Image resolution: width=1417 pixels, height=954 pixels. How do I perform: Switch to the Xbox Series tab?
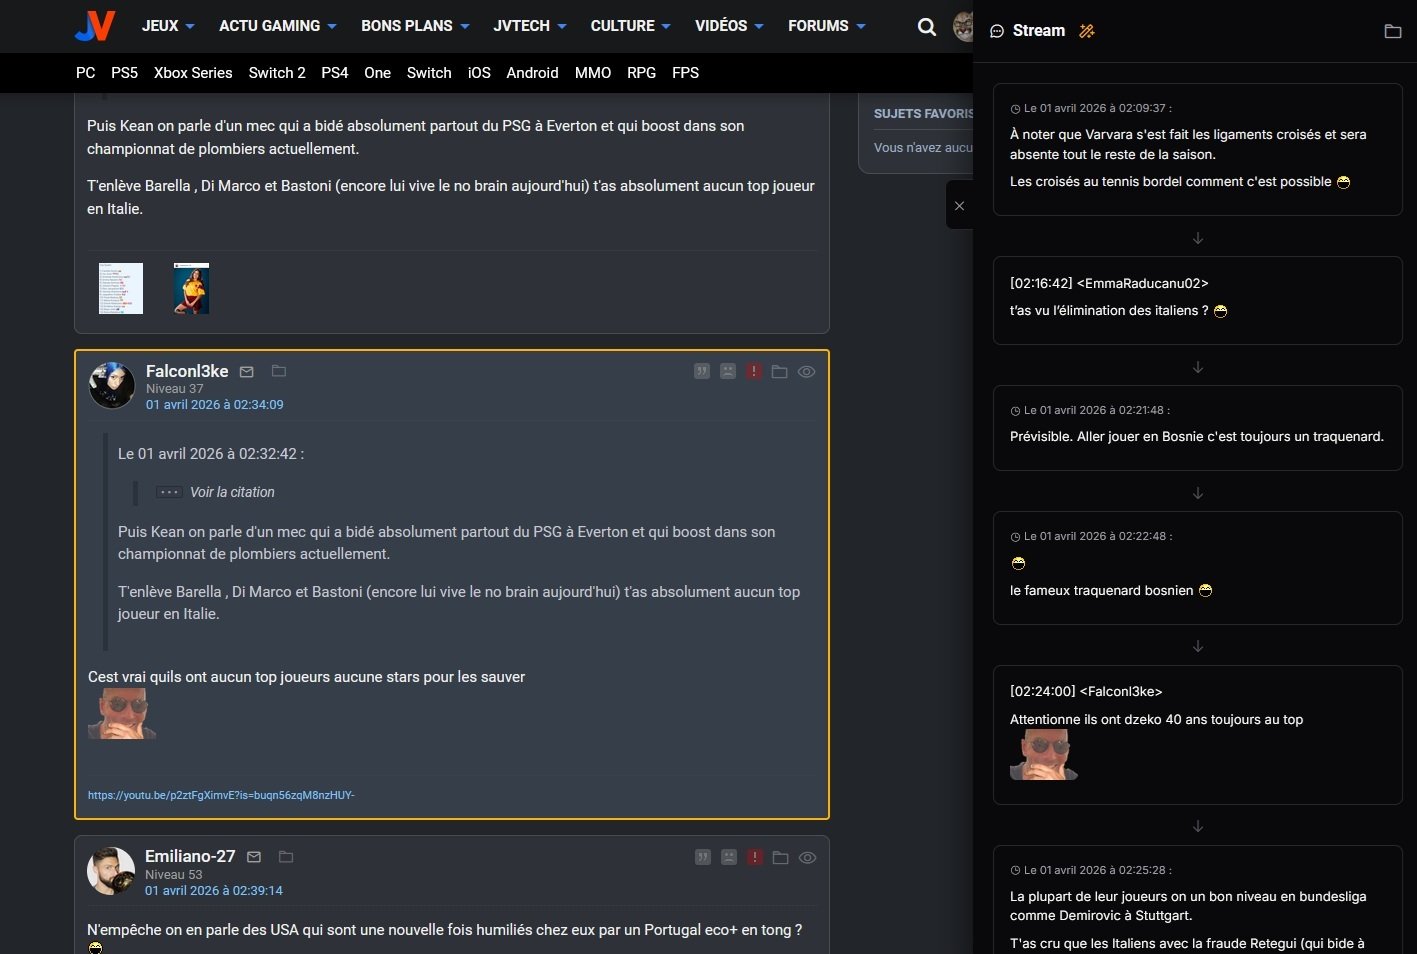coord(193,73)
